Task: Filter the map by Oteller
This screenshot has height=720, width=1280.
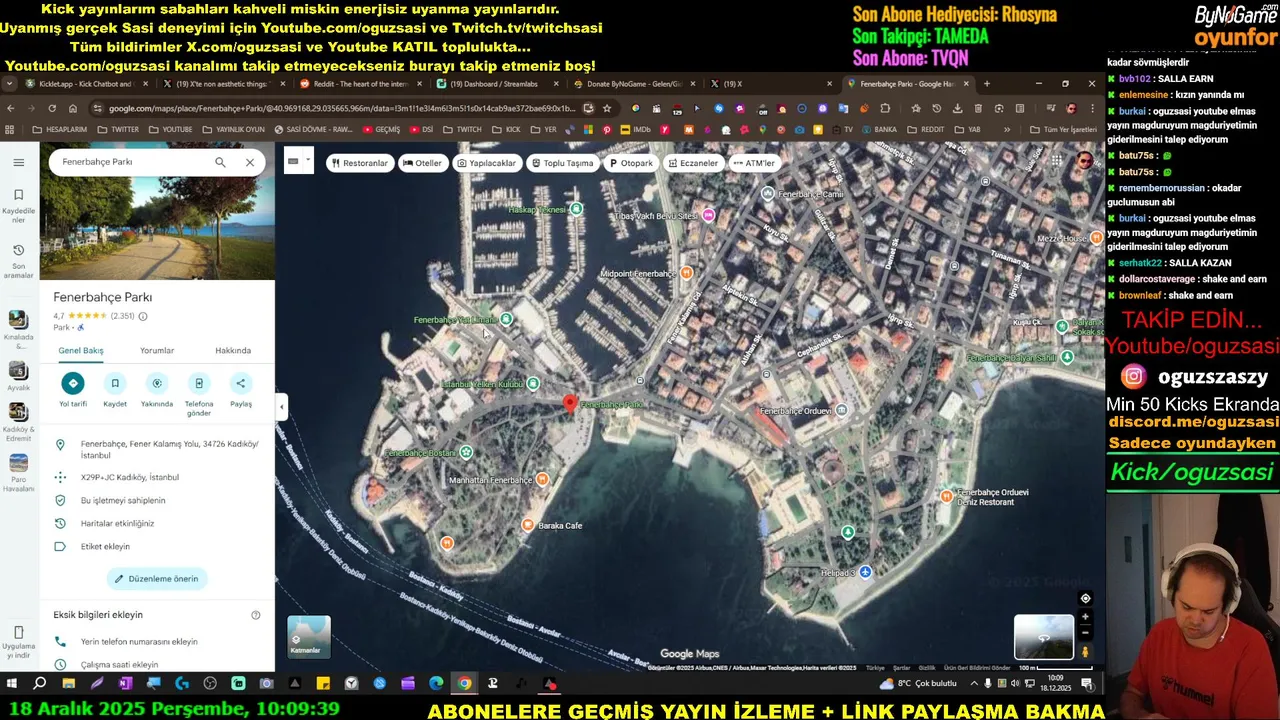Action: 422,163
